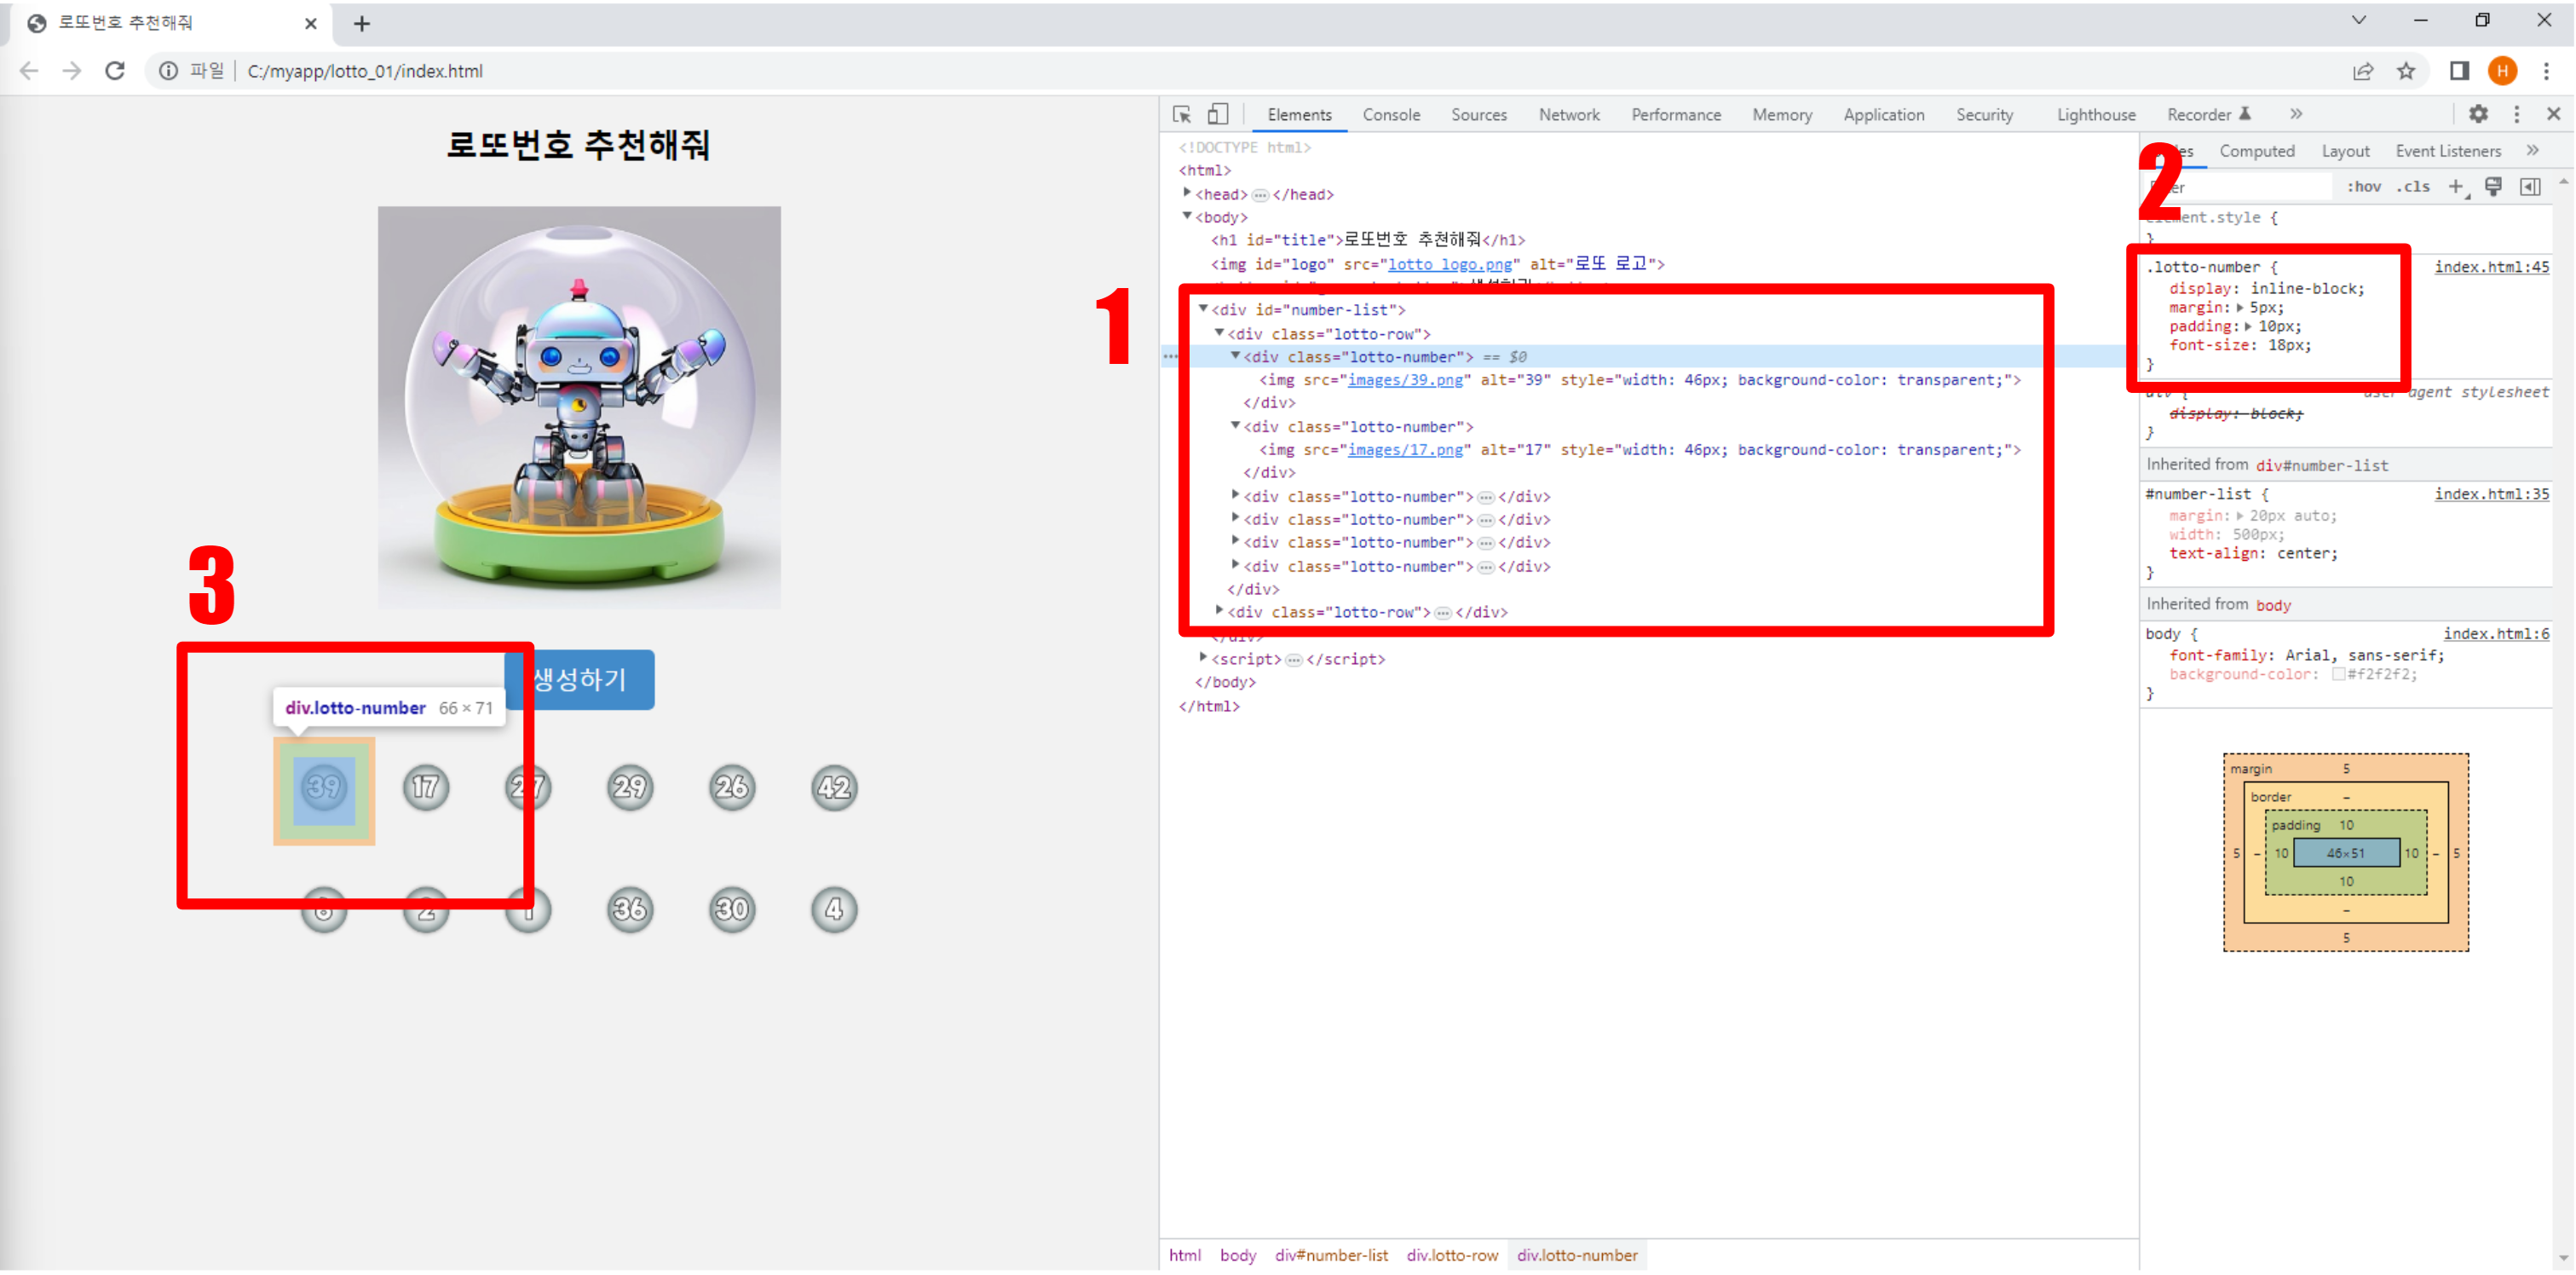Switch to the Computed styles tab

[x=2257, y=151]
